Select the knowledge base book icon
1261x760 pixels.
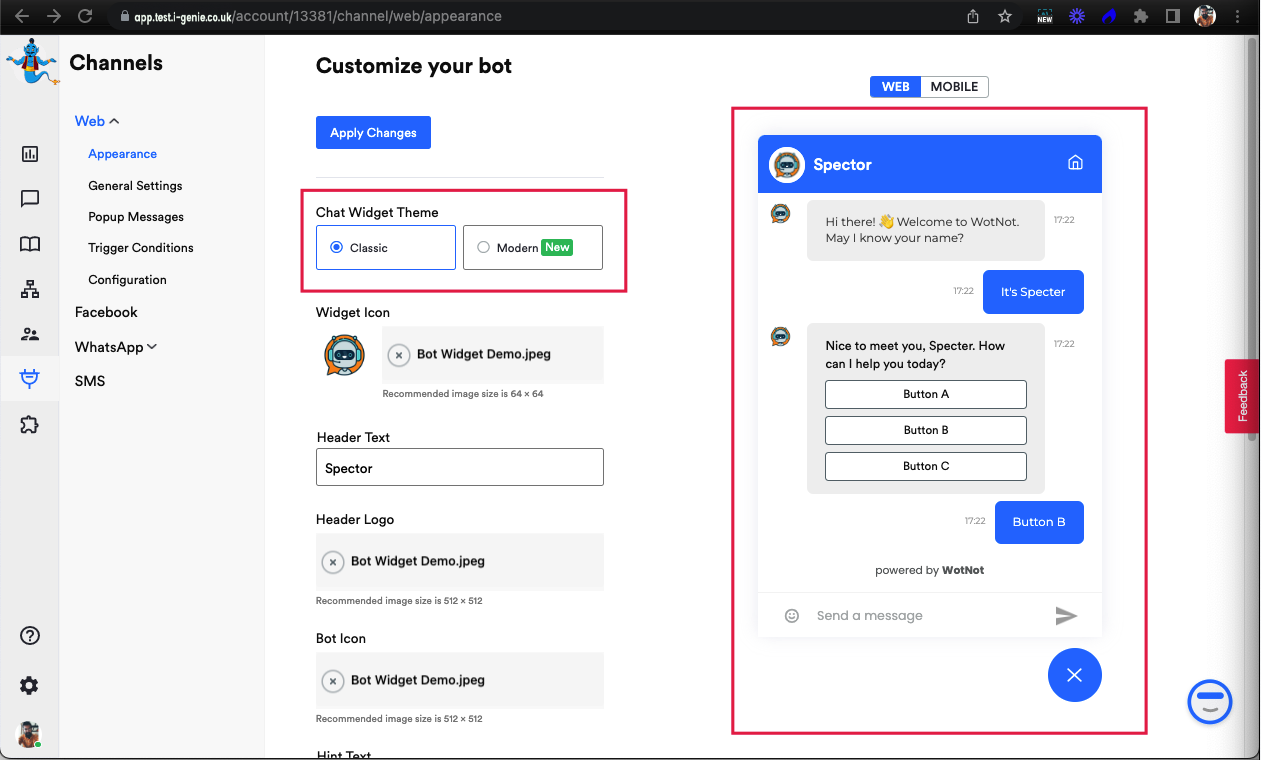point(29,243)
